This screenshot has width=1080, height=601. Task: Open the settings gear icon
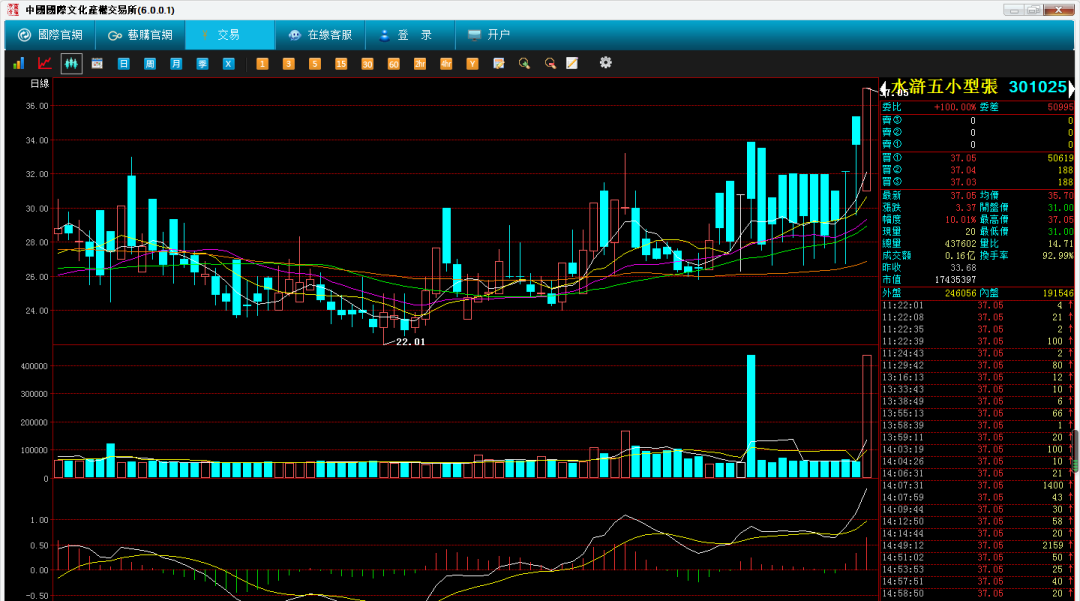(x=605, y=63)
